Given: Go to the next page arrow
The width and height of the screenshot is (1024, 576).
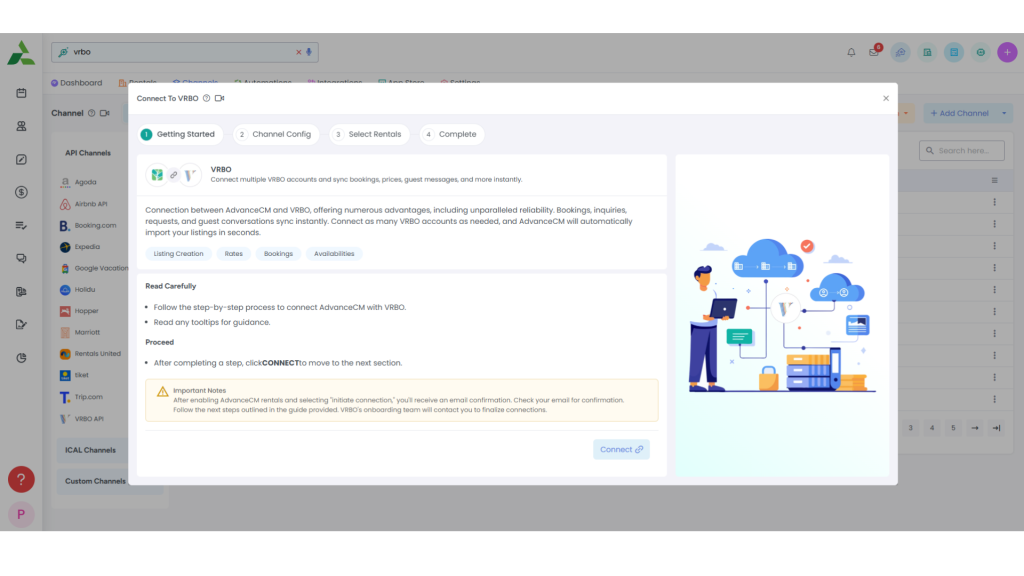Looking at the screenshot, I should click(975, 428).
